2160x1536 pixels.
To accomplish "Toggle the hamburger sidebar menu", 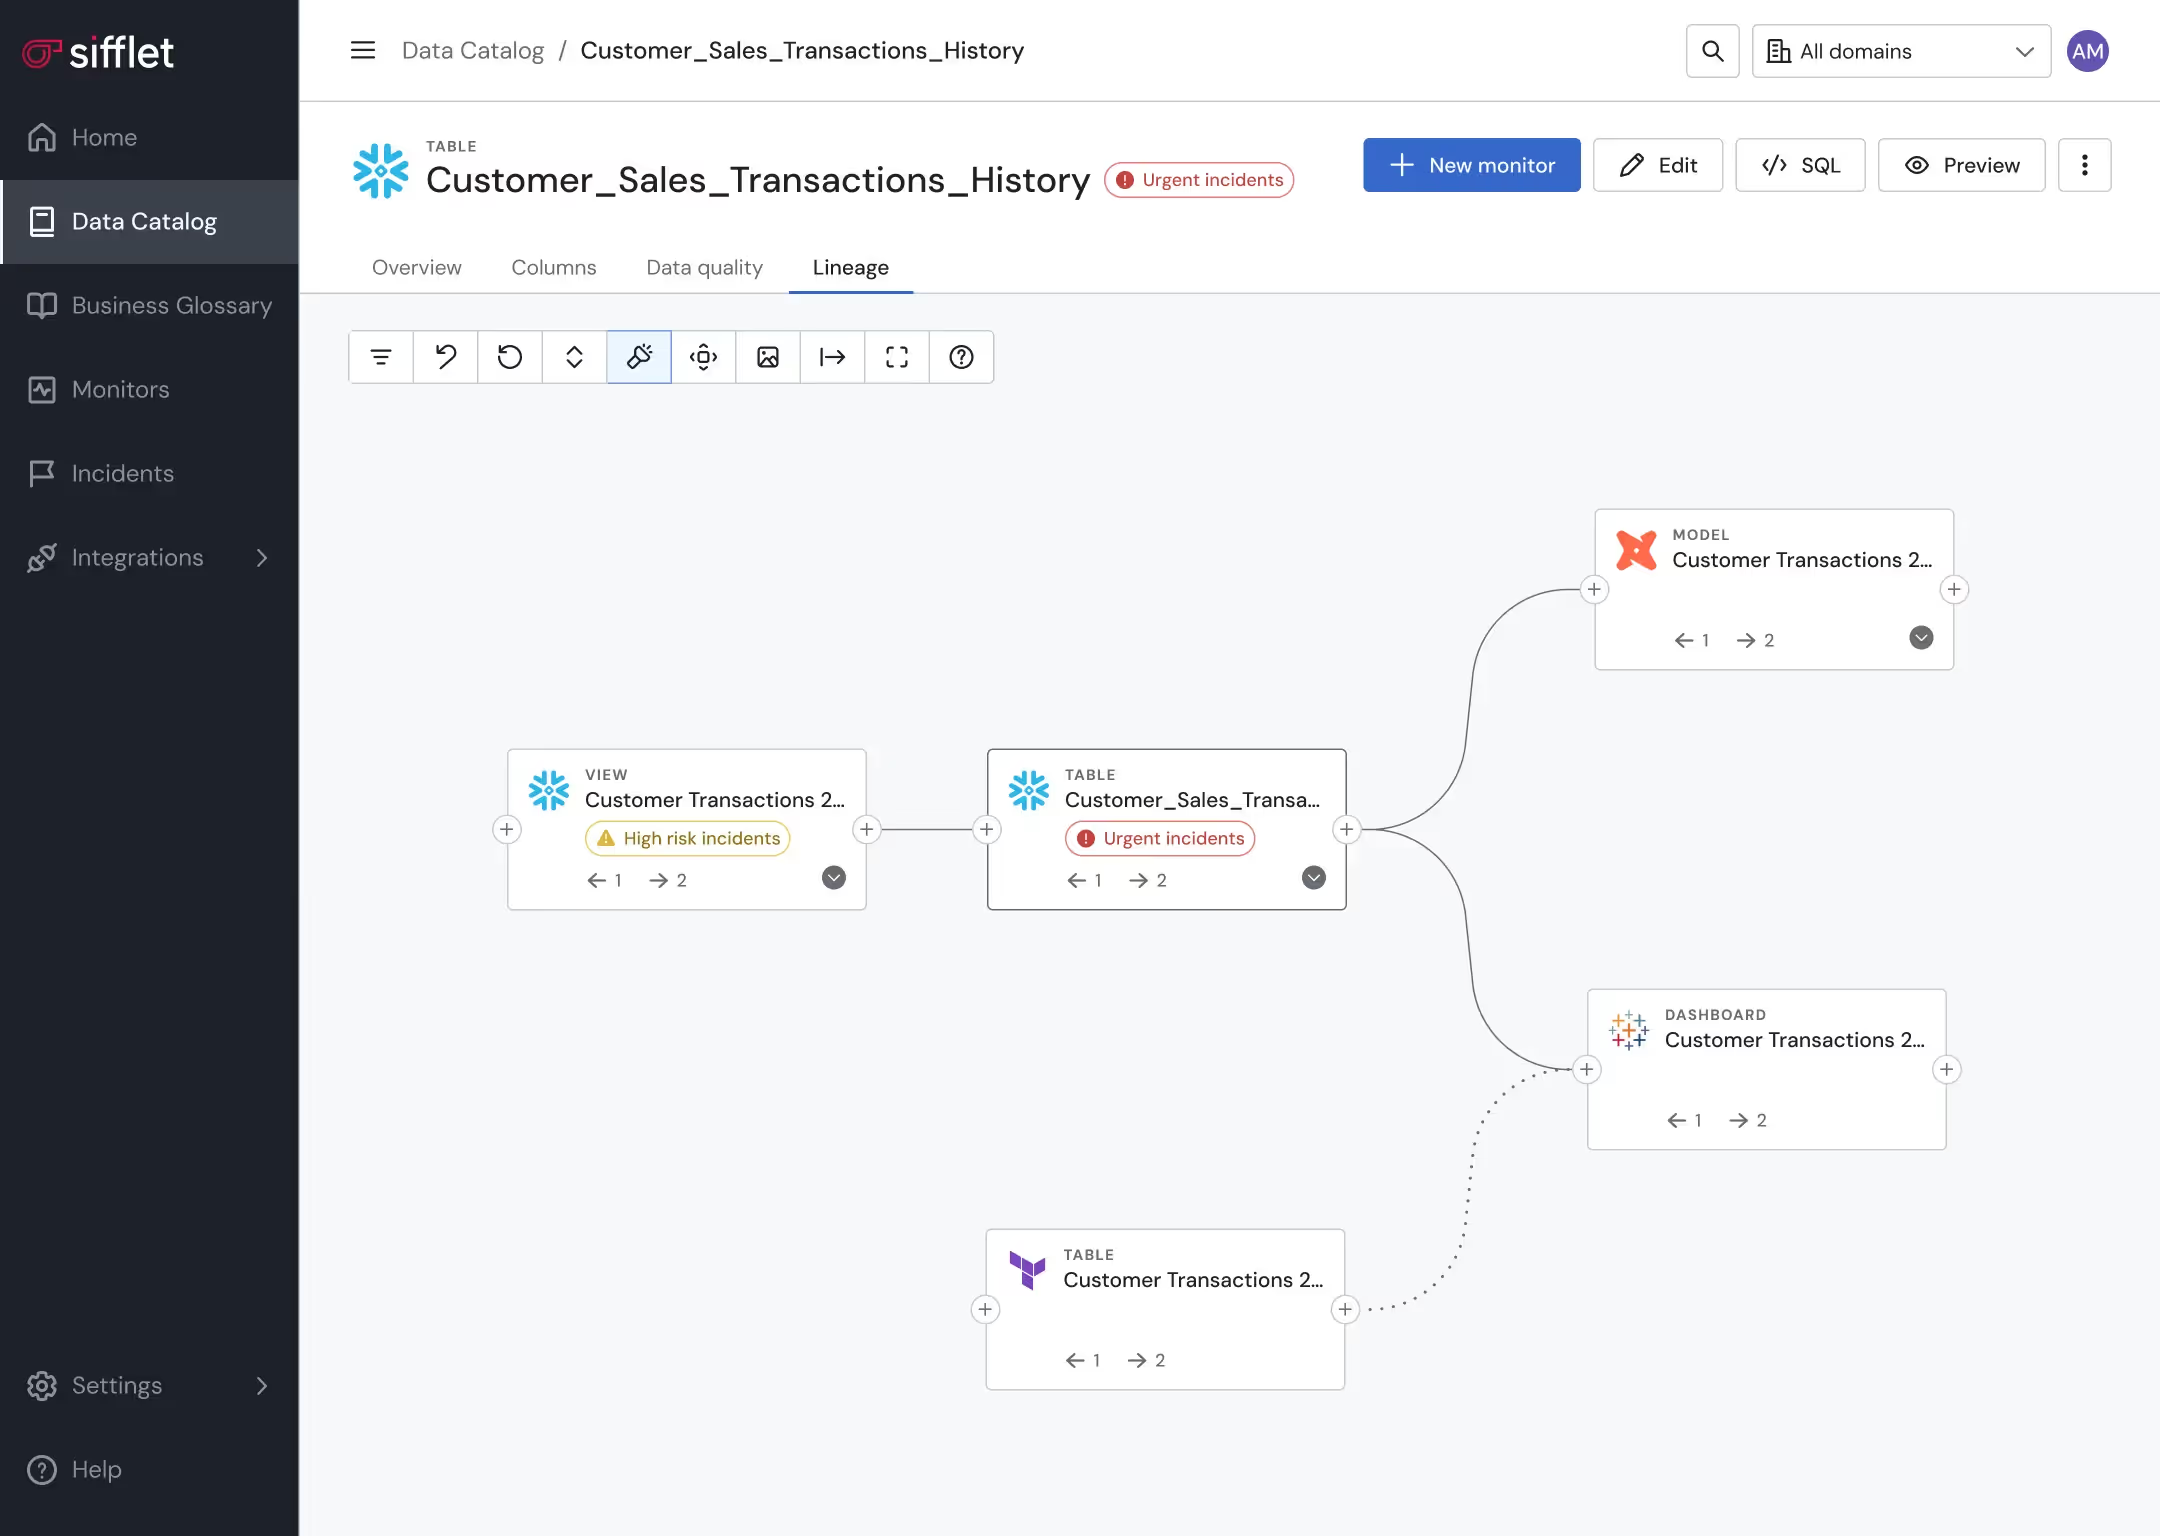I will (363, 50).
